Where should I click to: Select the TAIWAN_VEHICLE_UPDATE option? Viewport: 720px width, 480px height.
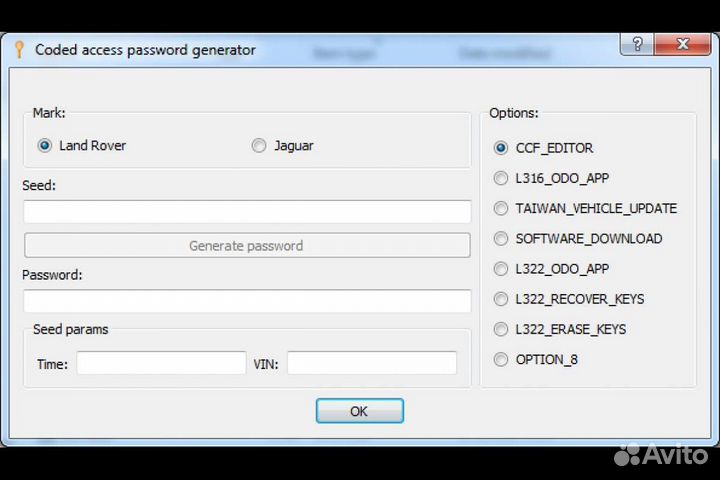coord(501,209)
